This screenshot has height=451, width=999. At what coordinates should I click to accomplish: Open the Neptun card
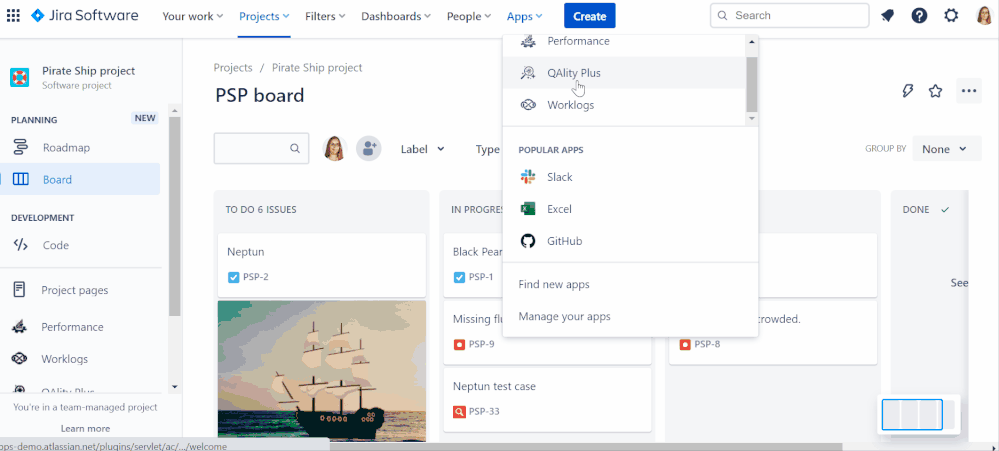(x=322, y=264)
